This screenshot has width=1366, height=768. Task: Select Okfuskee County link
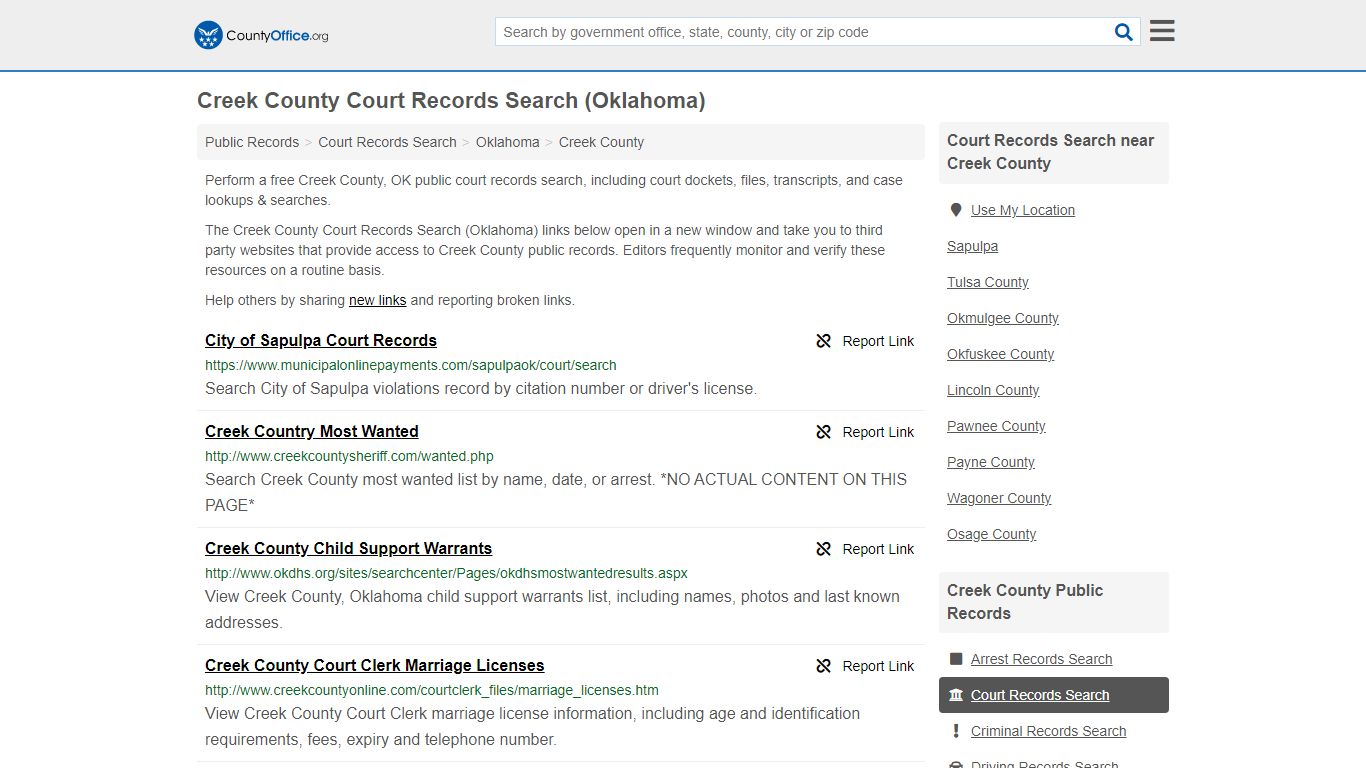[x=1000, y=354]
